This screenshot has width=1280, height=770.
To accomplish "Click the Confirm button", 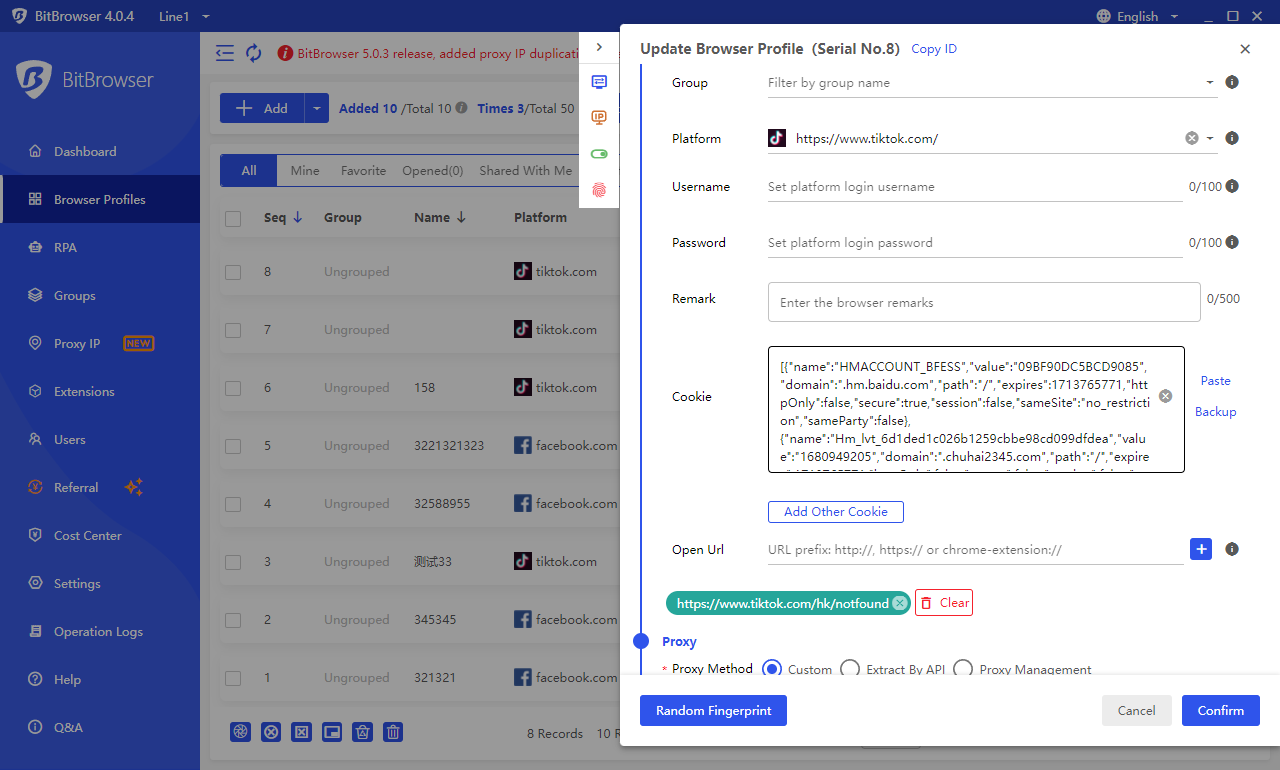I will click(1221, 711).
